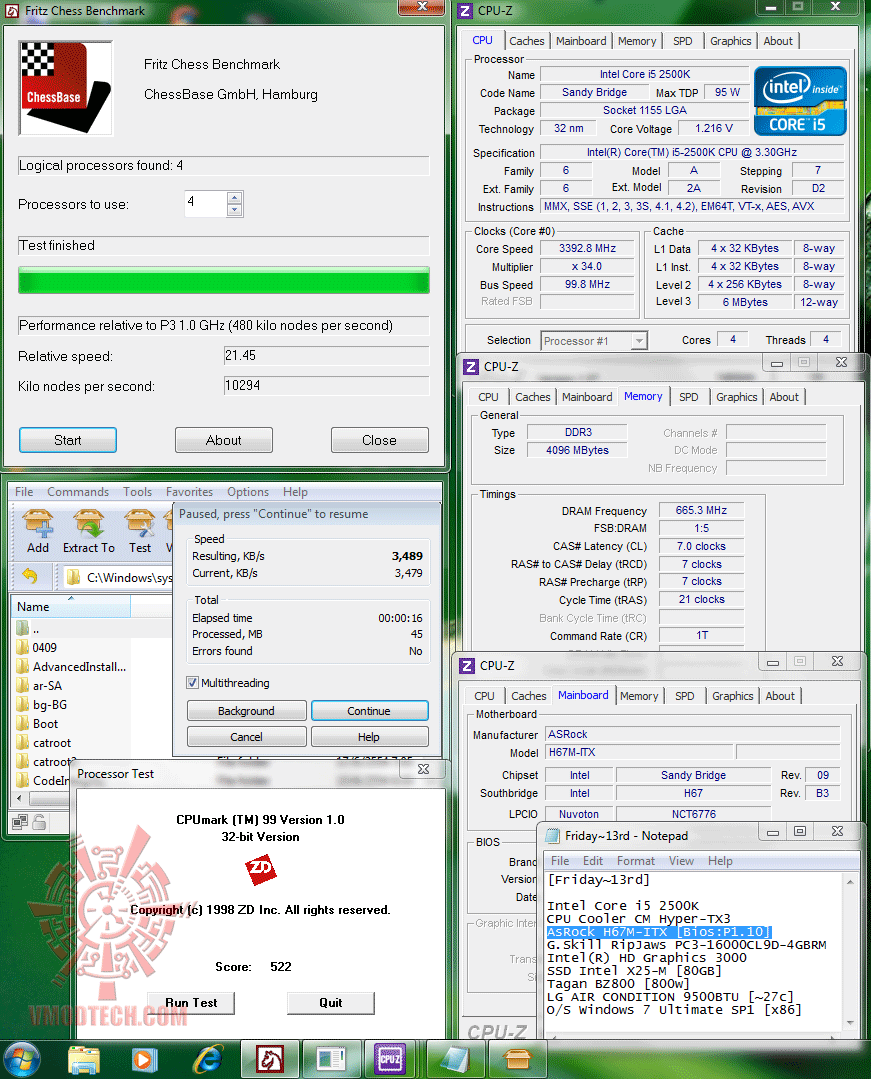Click Cancel in WinRAR test dialog
Image resolution: width=871 pixels, height=1079 pixels.
246,737
